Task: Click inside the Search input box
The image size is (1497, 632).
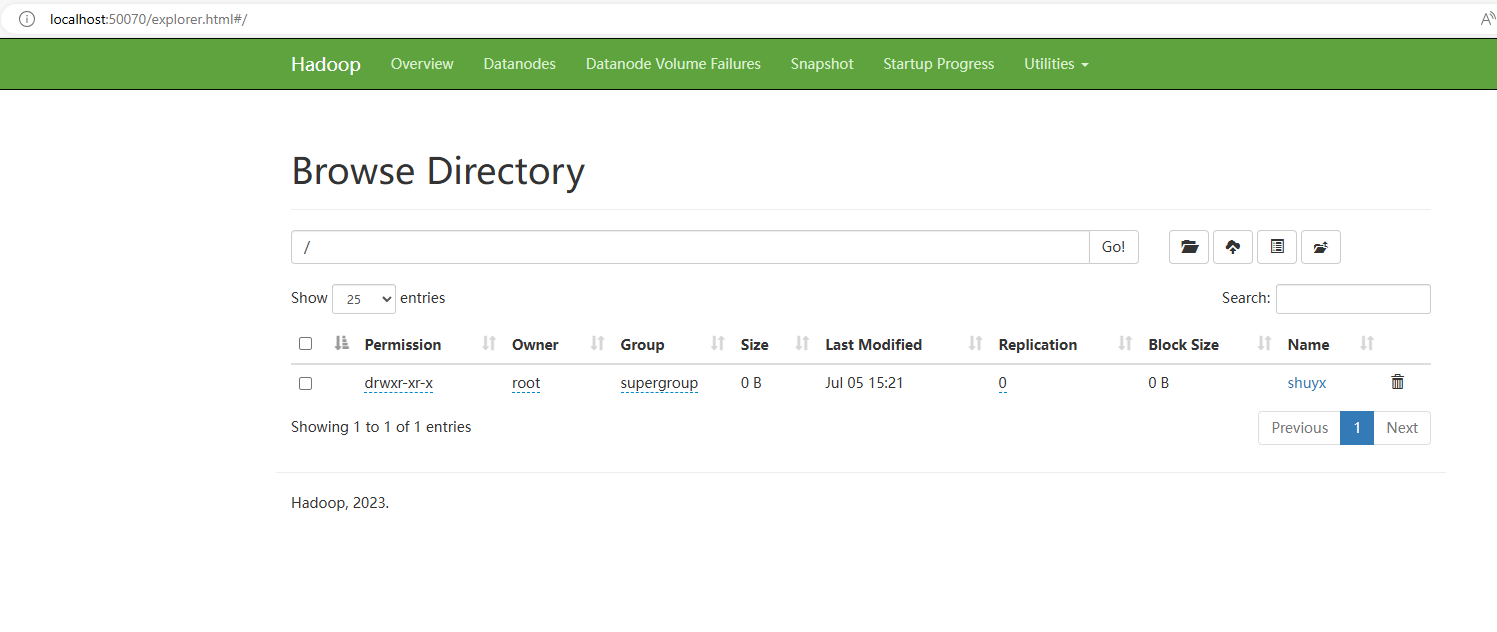Action: coord(1352,298)
